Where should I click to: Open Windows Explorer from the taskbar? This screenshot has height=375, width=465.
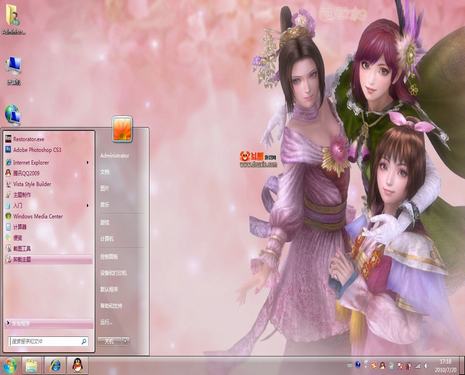[x=32, y=366]
